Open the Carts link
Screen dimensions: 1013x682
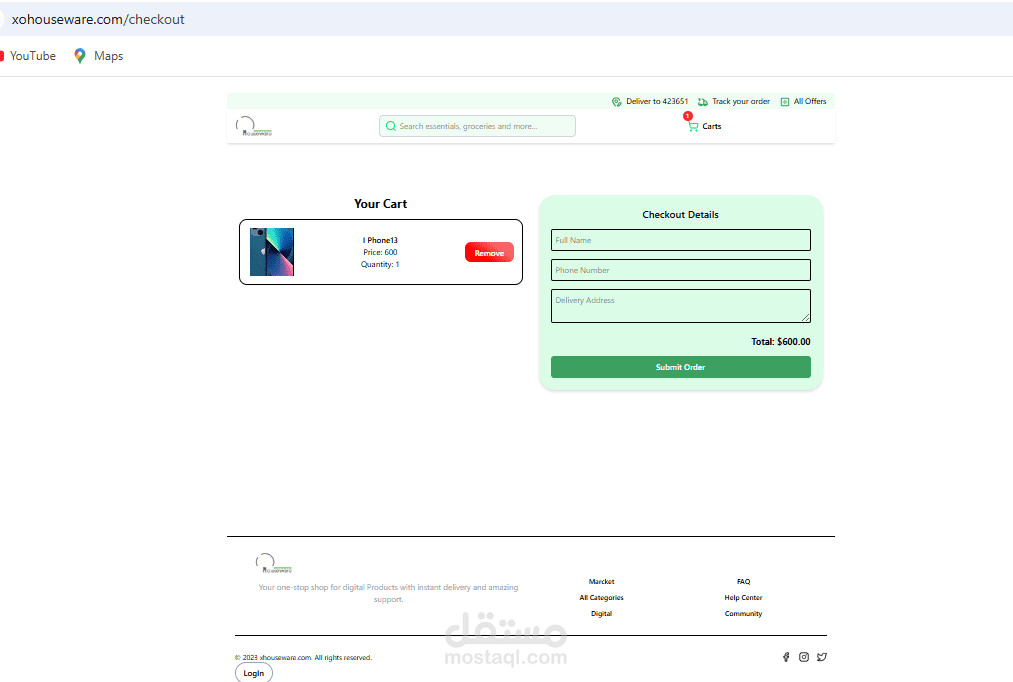coord(712,127)
